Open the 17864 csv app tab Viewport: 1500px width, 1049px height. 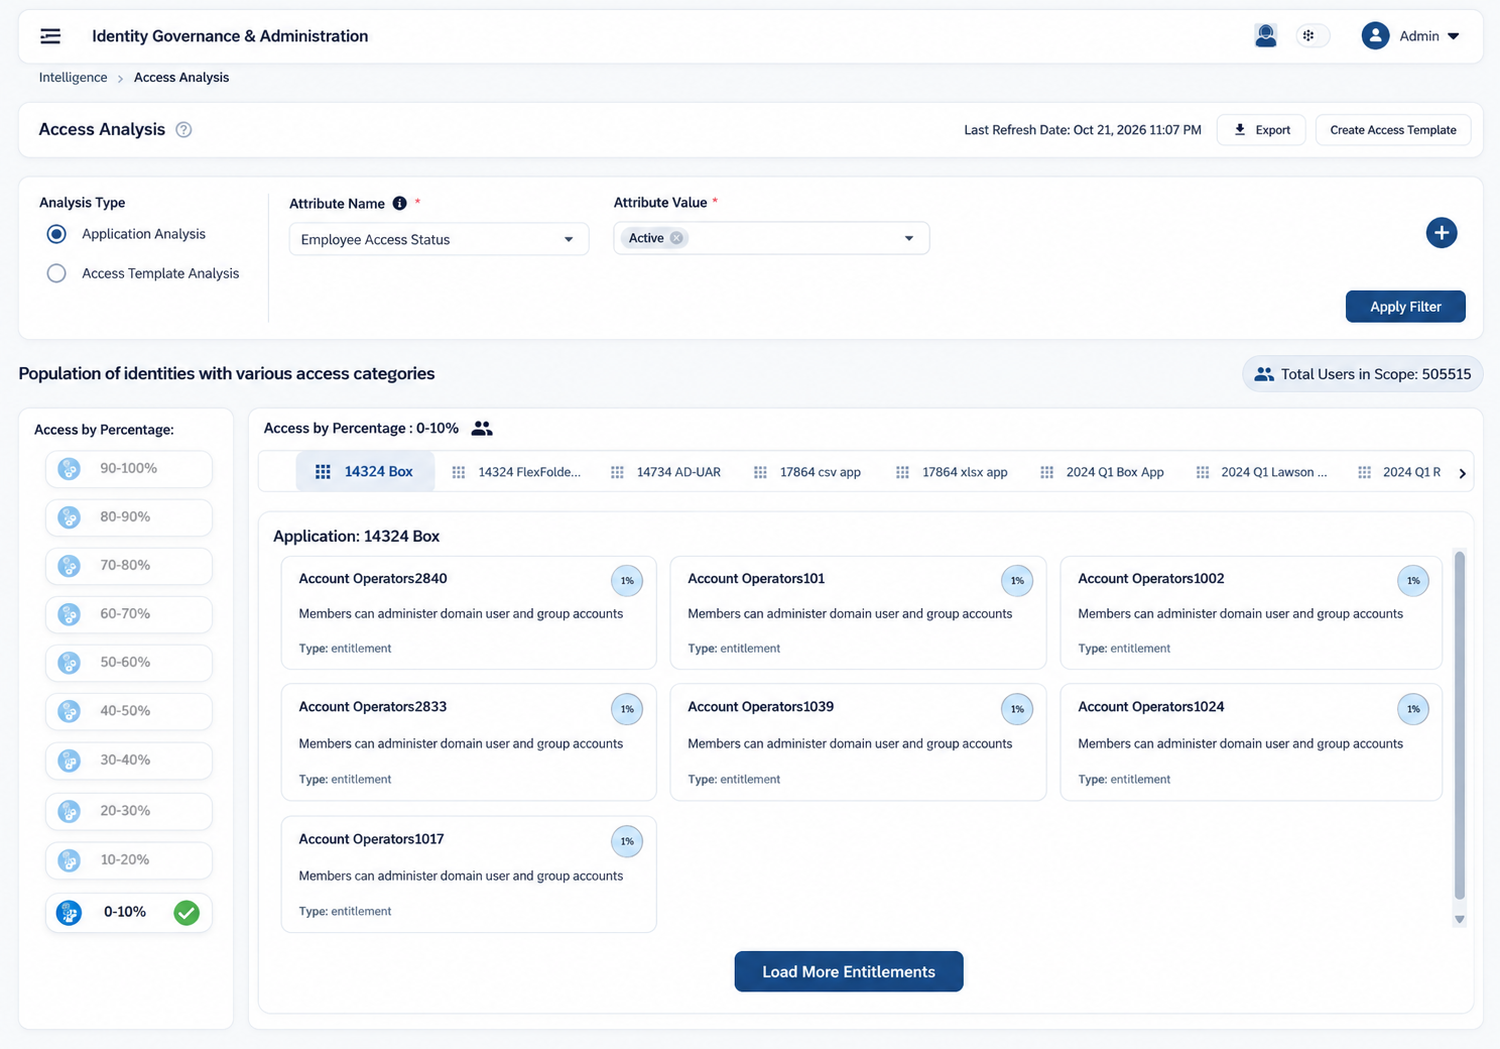pyautogui.click(x=807, y=472)
